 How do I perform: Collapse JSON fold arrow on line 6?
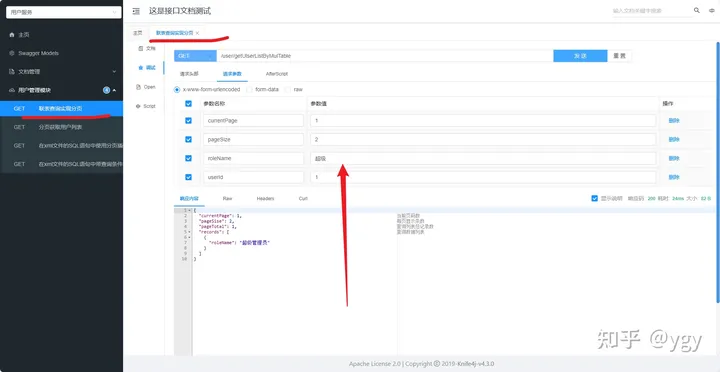tap(190, 237)
